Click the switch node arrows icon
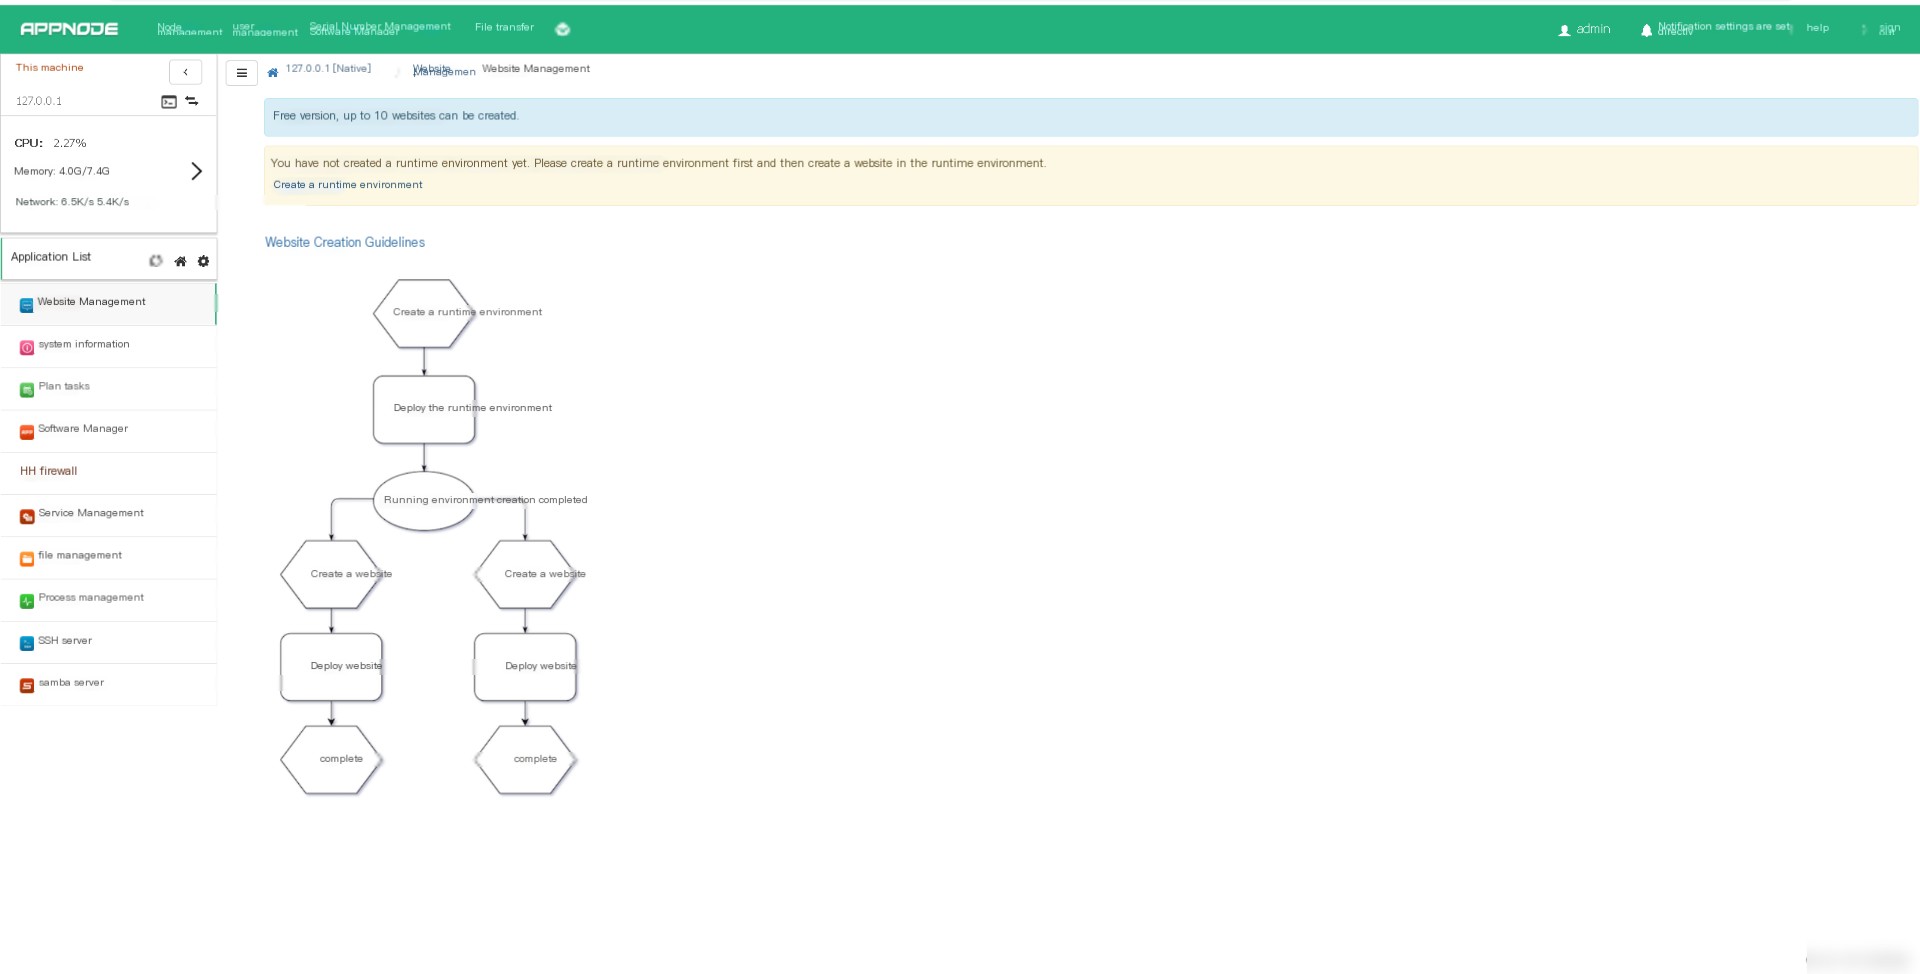Image resolution: width=1920 pixels, height=974 pixels. pyautogui.click(x=192, y=101)
